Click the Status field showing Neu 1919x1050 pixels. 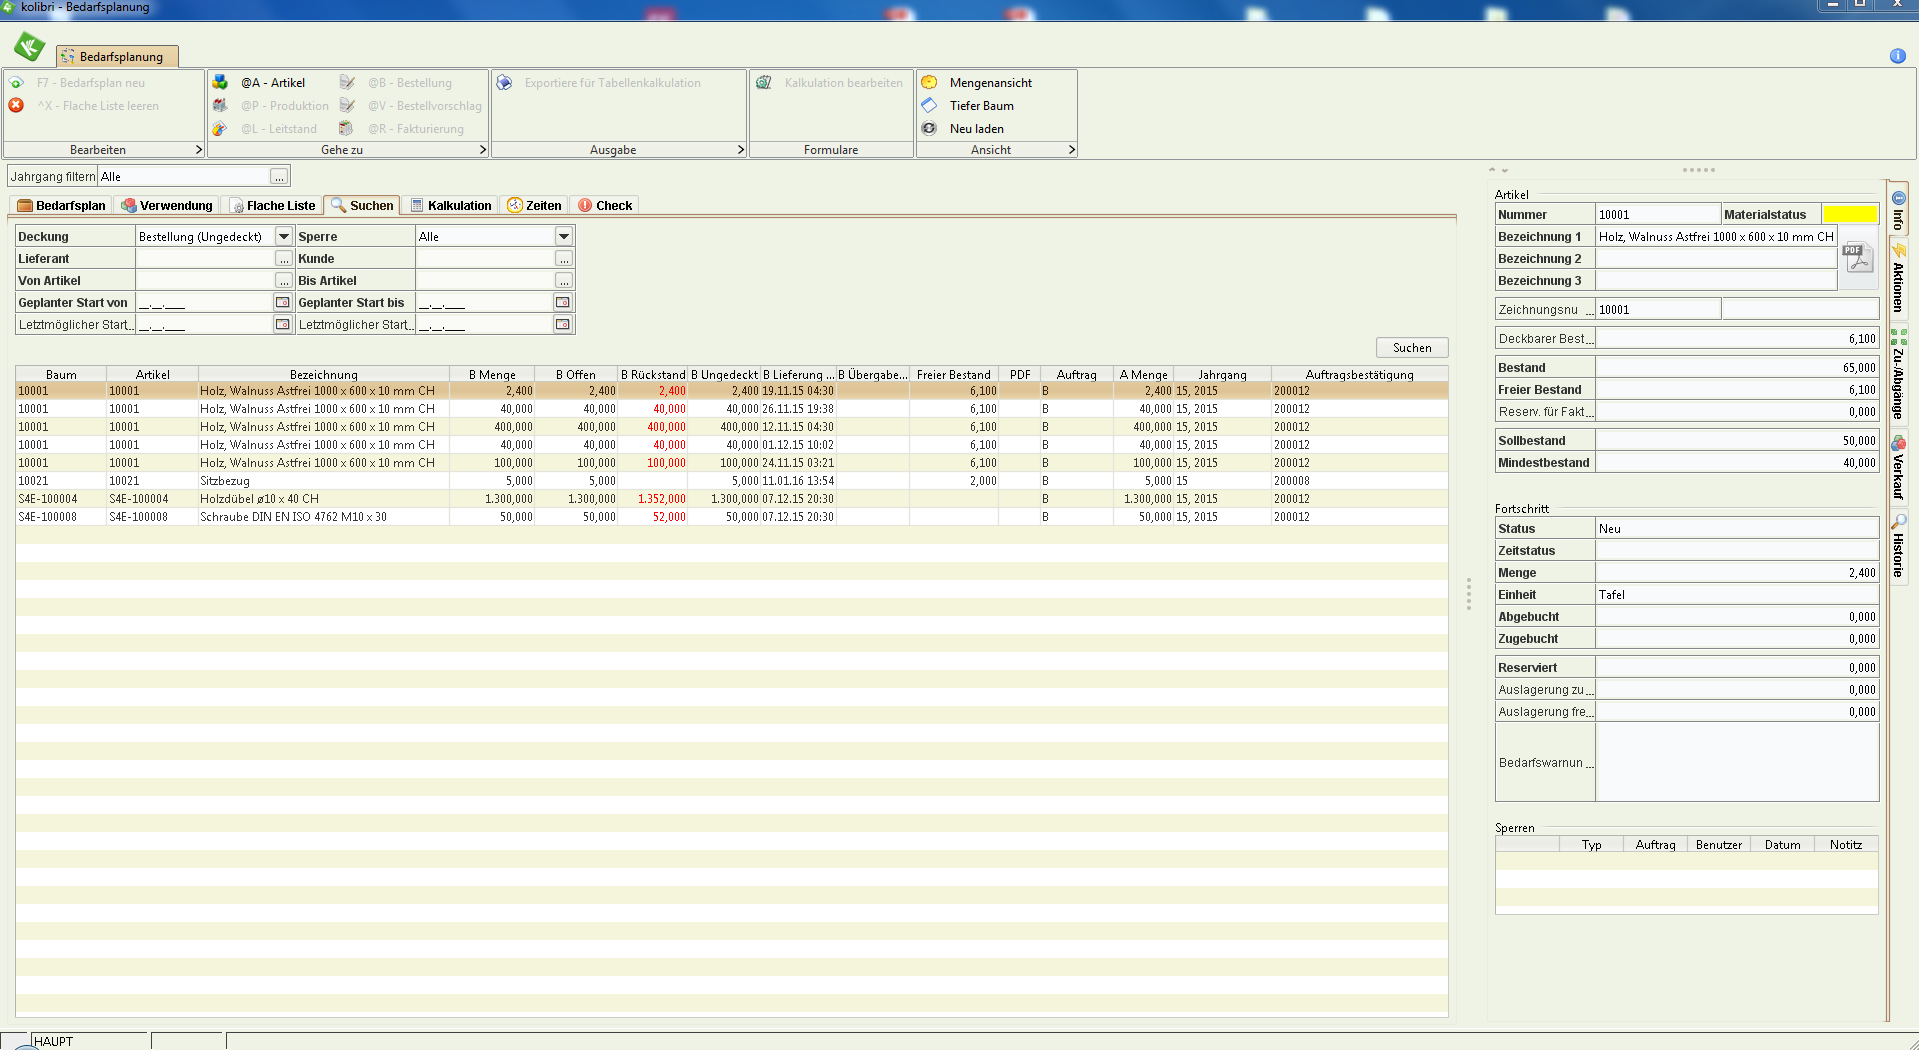pos(1737,528)
